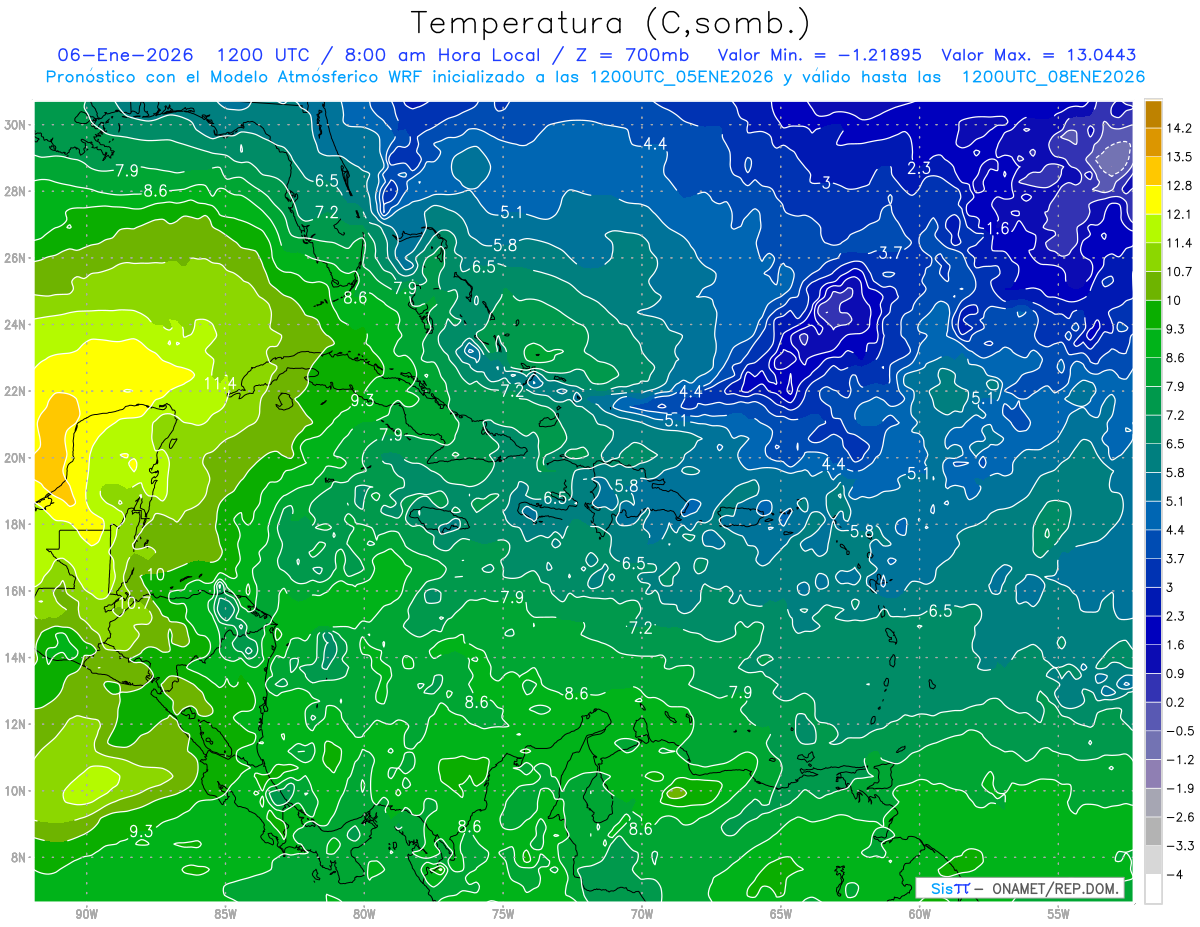Click the 8N latitude axis label
This screenshot has width=1200, height=927.
(20, 857)
